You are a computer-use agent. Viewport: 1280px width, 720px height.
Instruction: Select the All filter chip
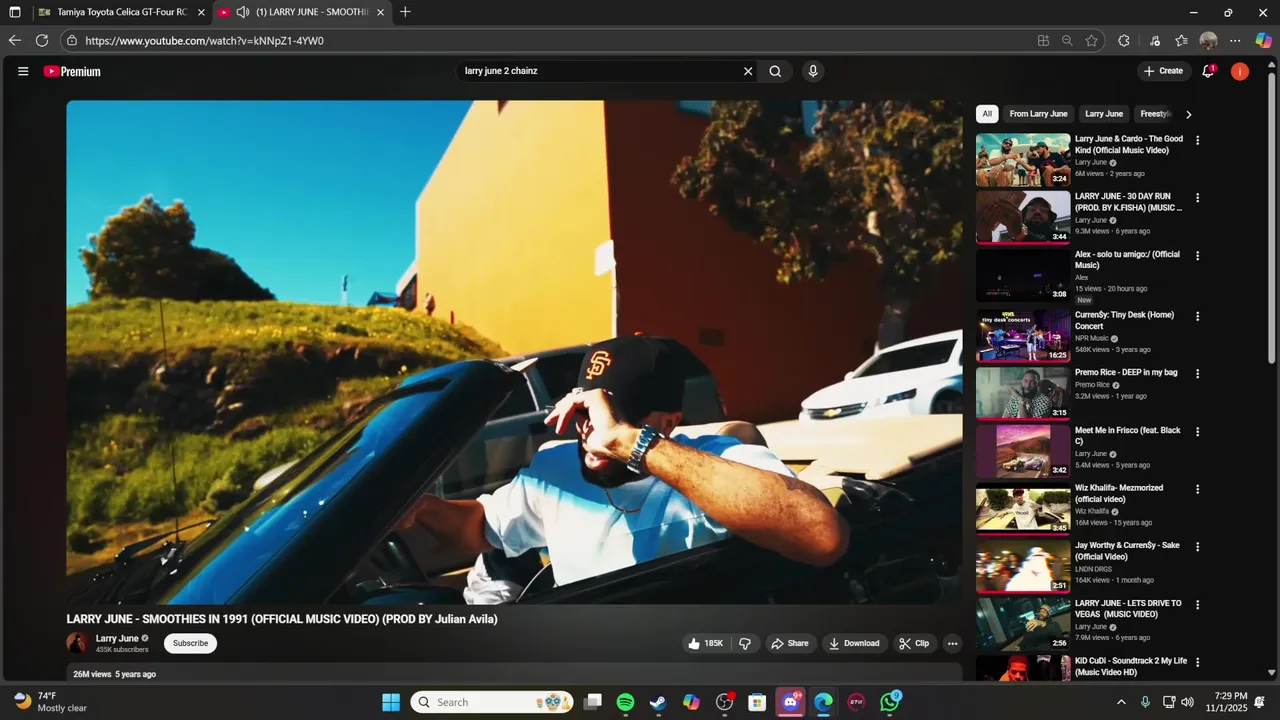point(987,114)
